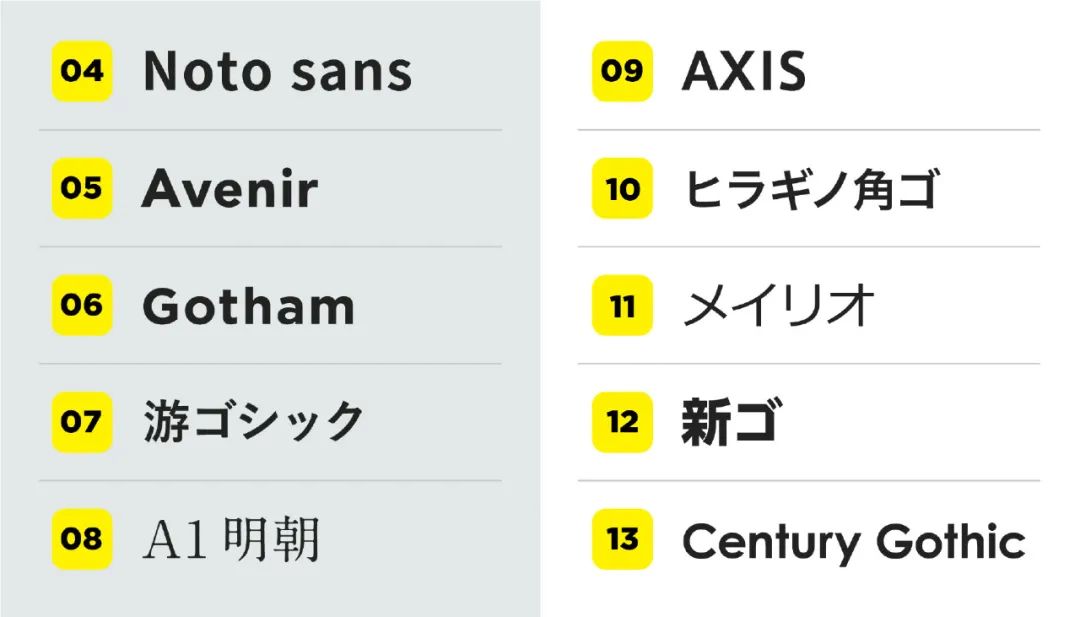
Task: Select the メイリオ font entry
Action: [x=779, y=306]
